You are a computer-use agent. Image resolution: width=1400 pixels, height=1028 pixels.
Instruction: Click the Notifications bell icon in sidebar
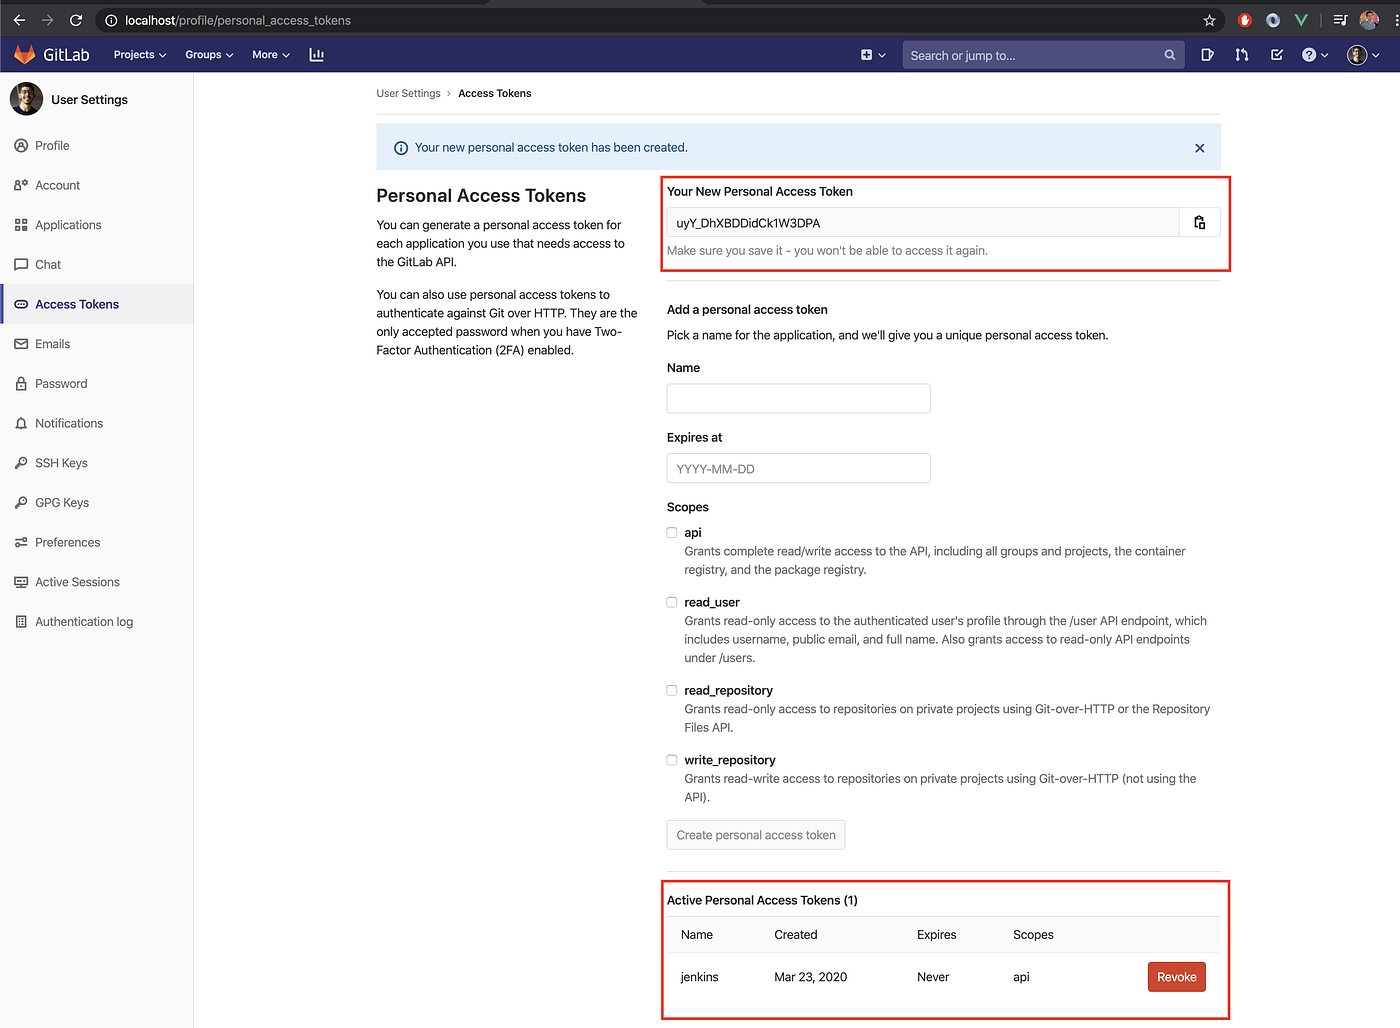(21, 423)
